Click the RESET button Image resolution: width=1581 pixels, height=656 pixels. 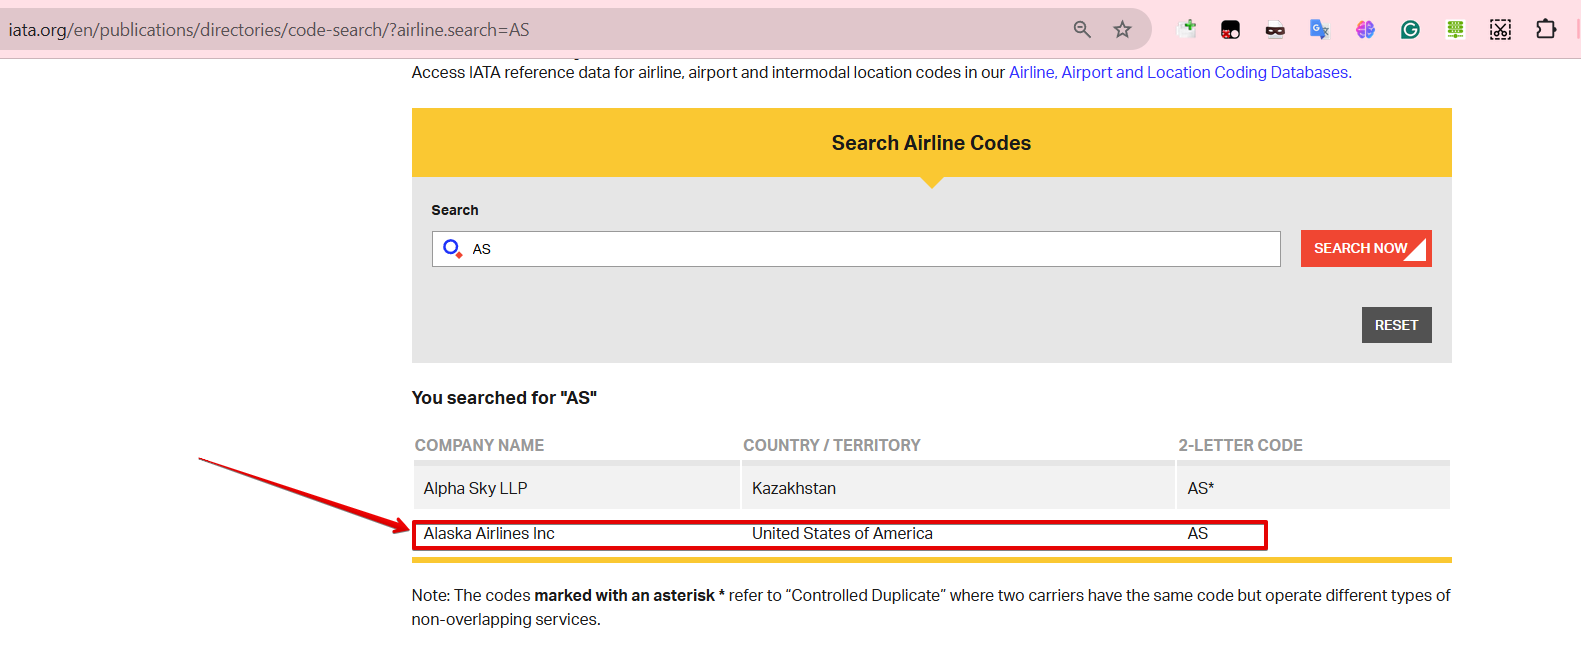1396,325
